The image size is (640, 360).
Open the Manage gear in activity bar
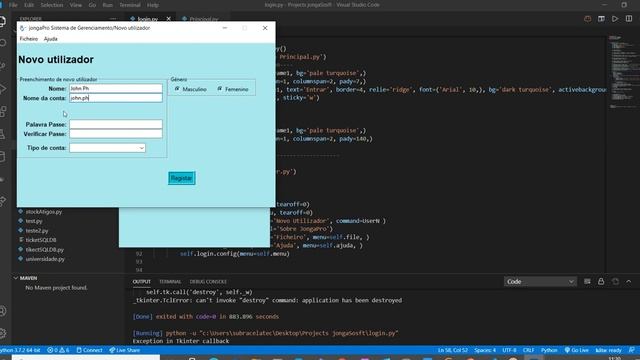click(3, 333)
